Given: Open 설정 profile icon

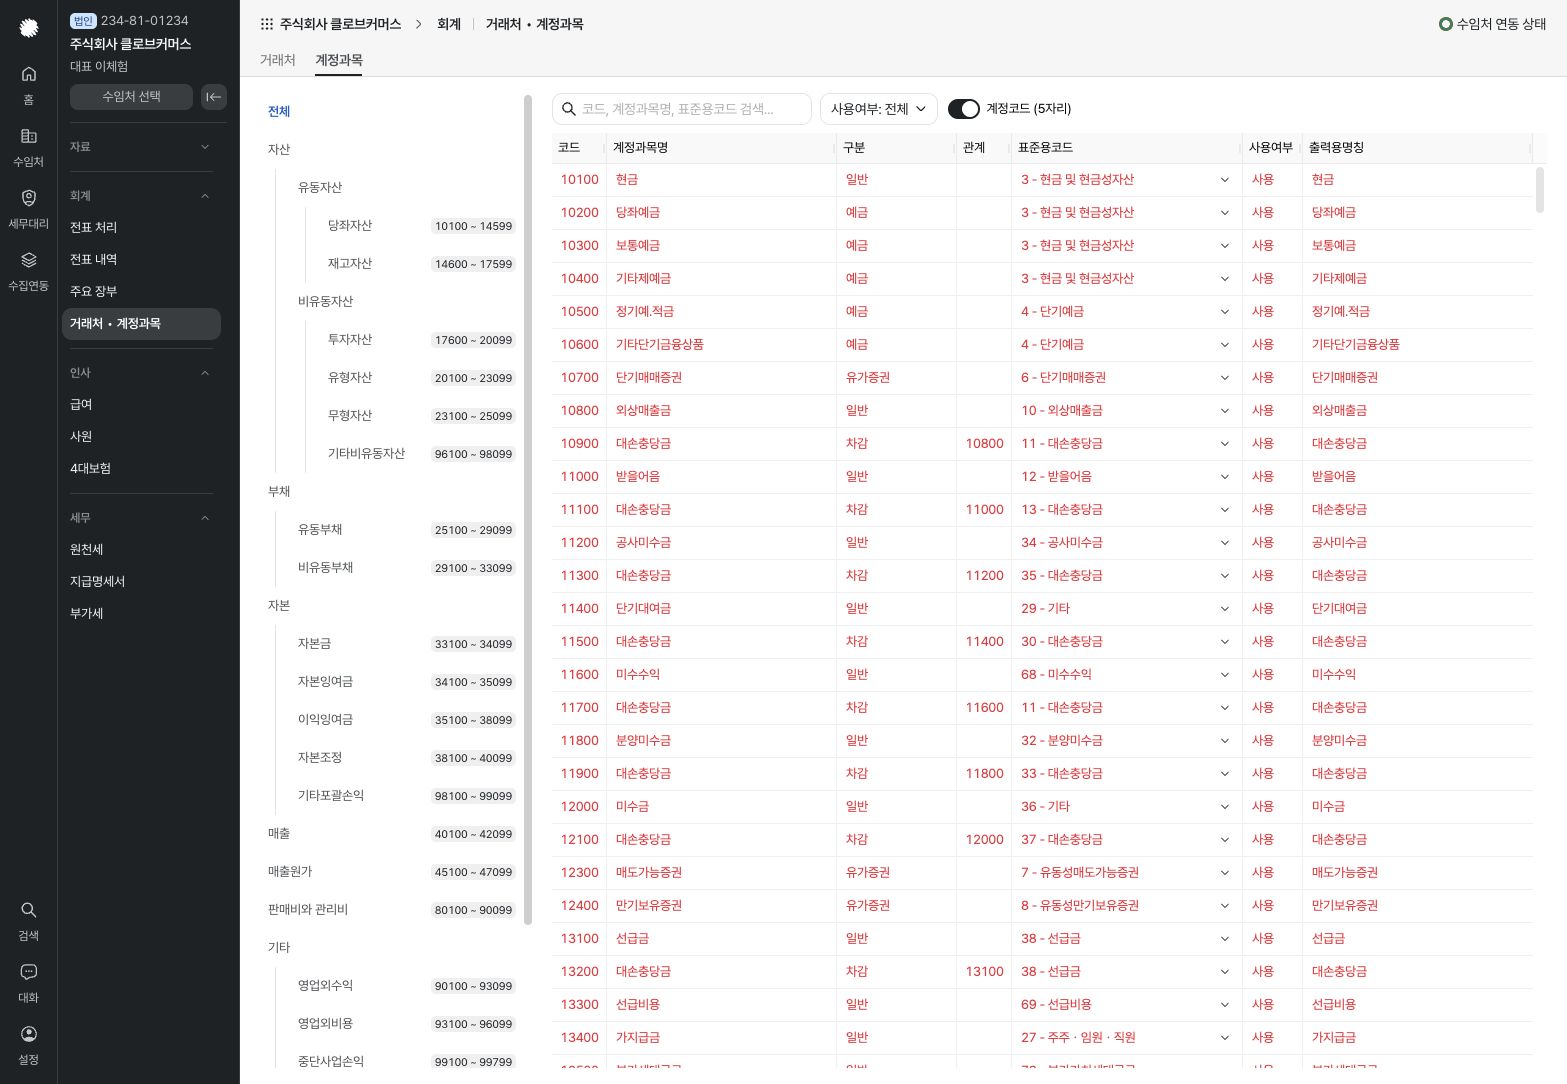Looking at the screenshot, I should (x=29, y=1034).
